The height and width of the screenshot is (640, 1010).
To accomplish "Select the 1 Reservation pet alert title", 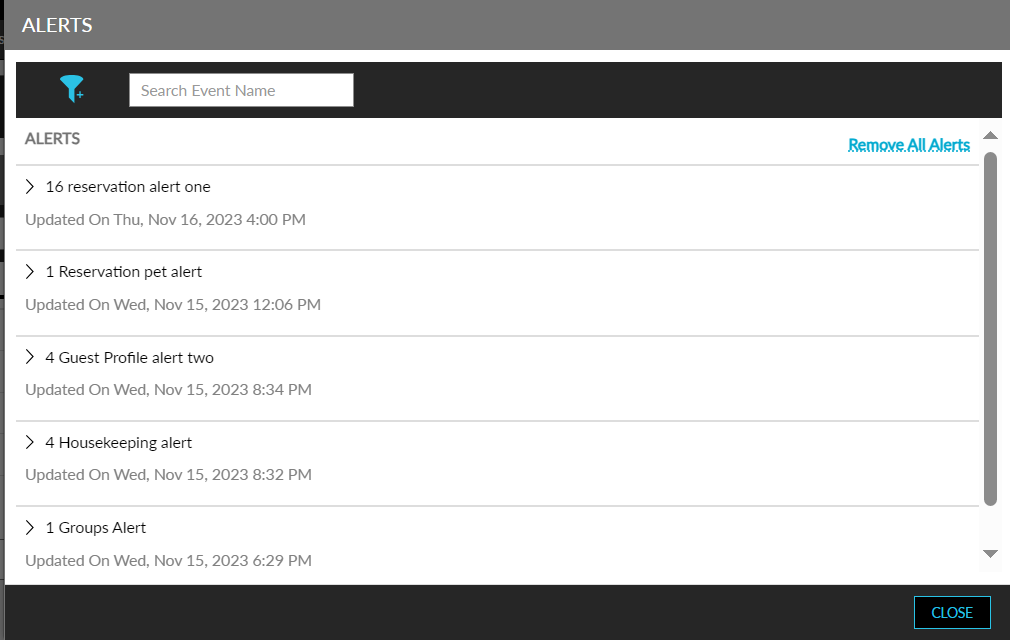I will (x=124, y=272).
